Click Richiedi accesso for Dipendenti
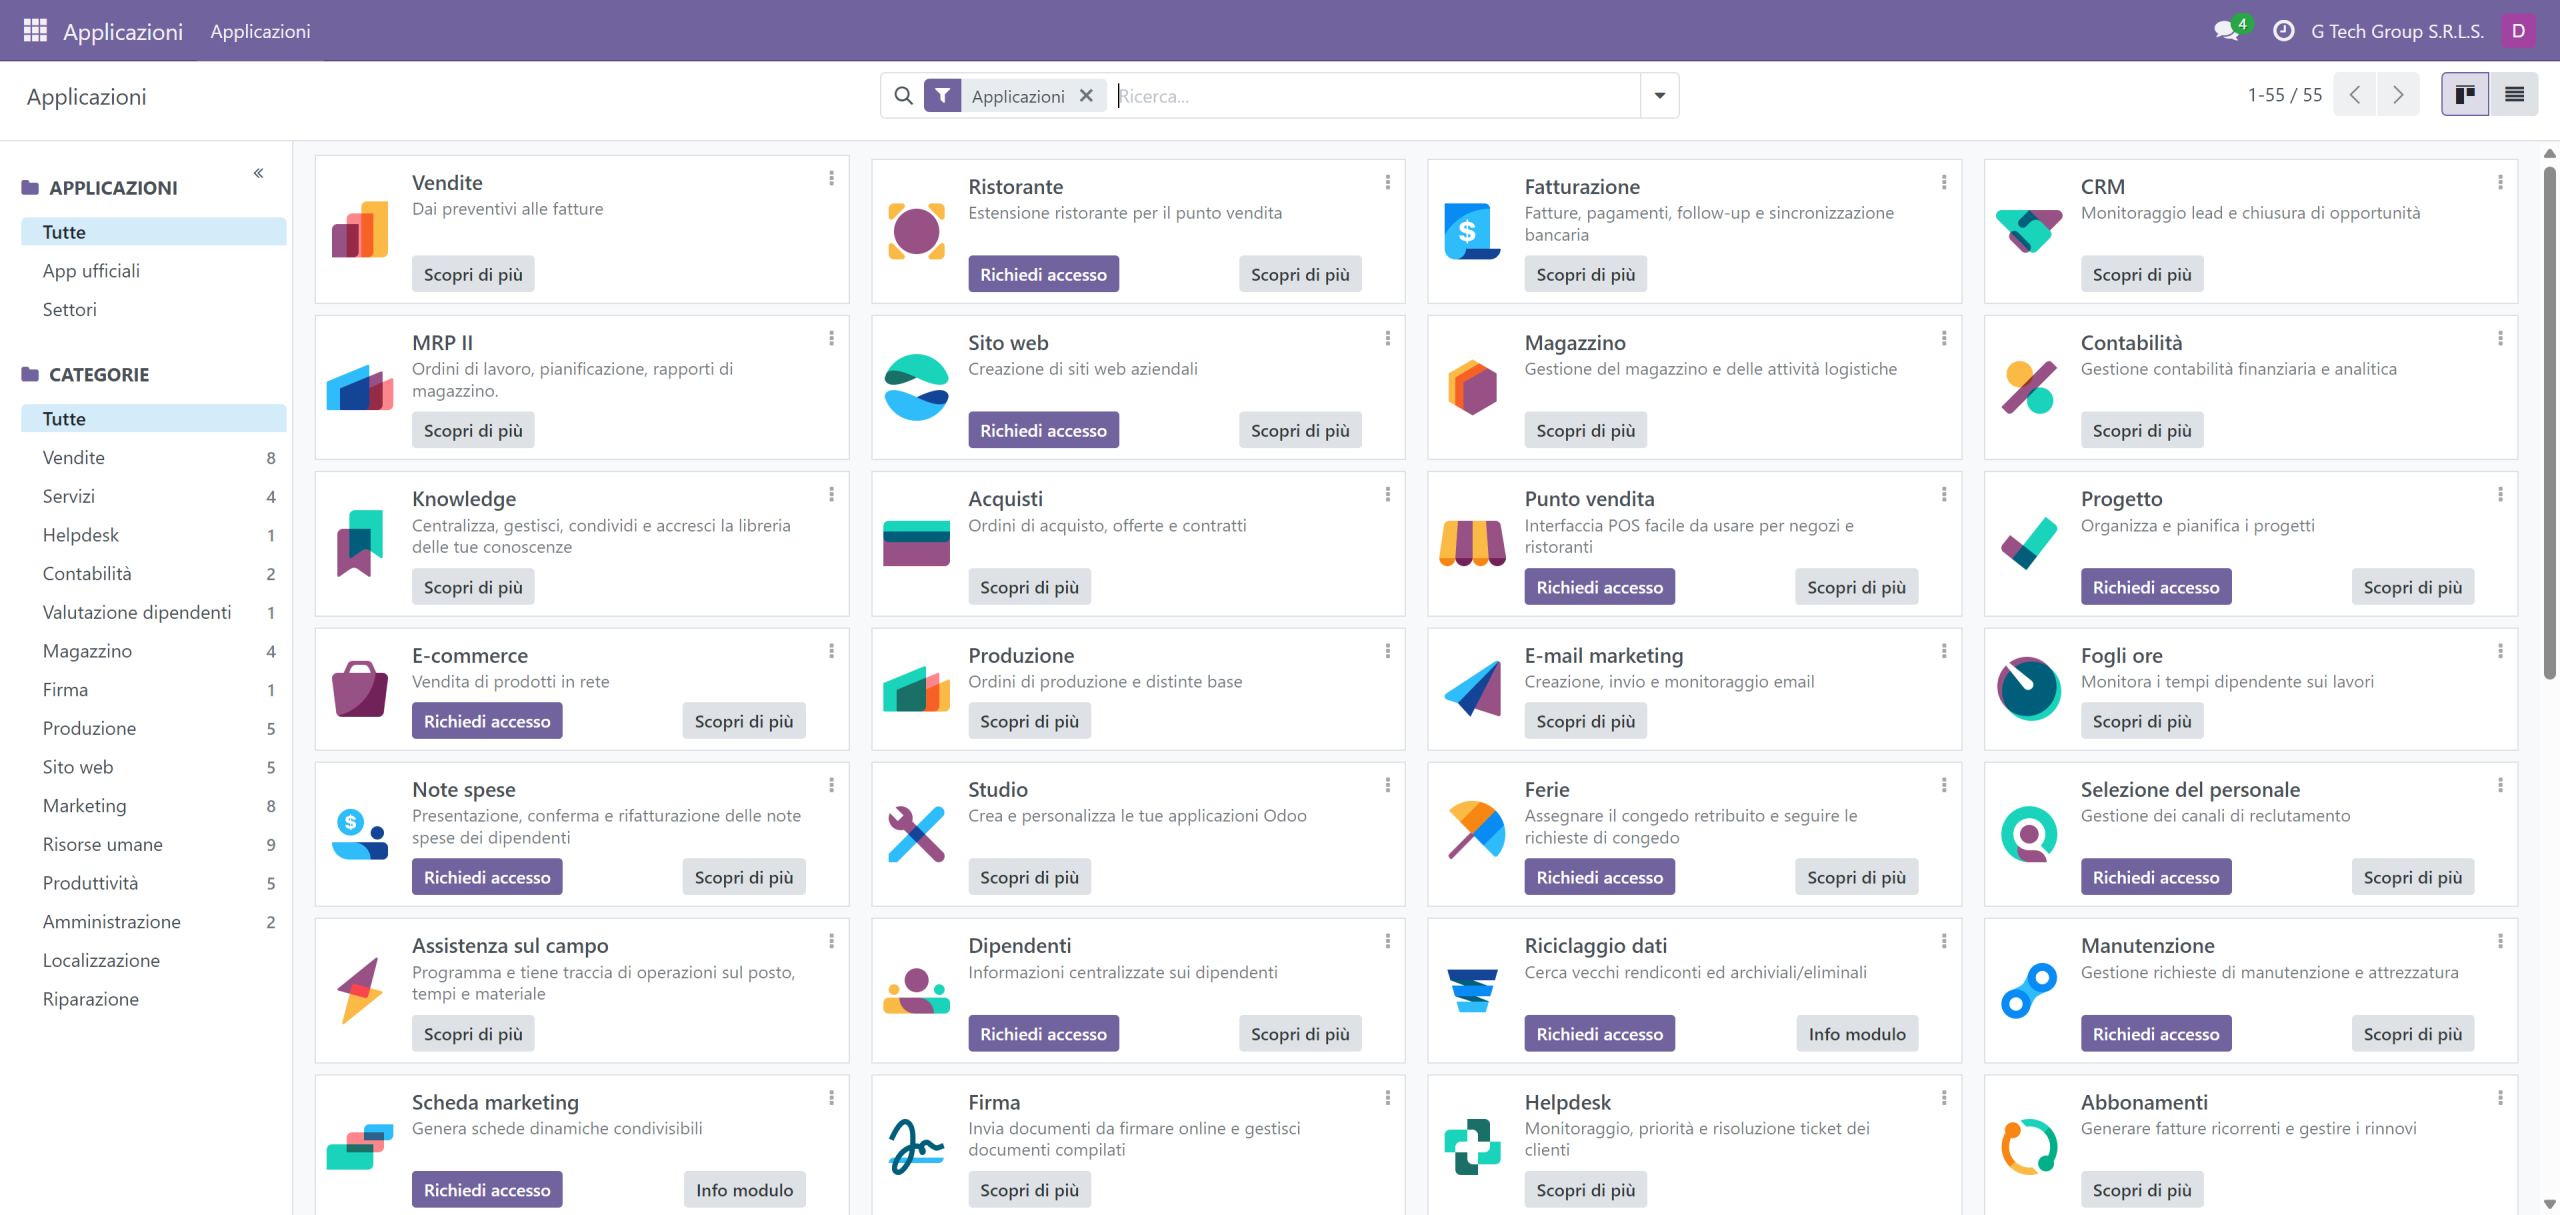2560x1215 pixels. [x=1043, y=1034]
